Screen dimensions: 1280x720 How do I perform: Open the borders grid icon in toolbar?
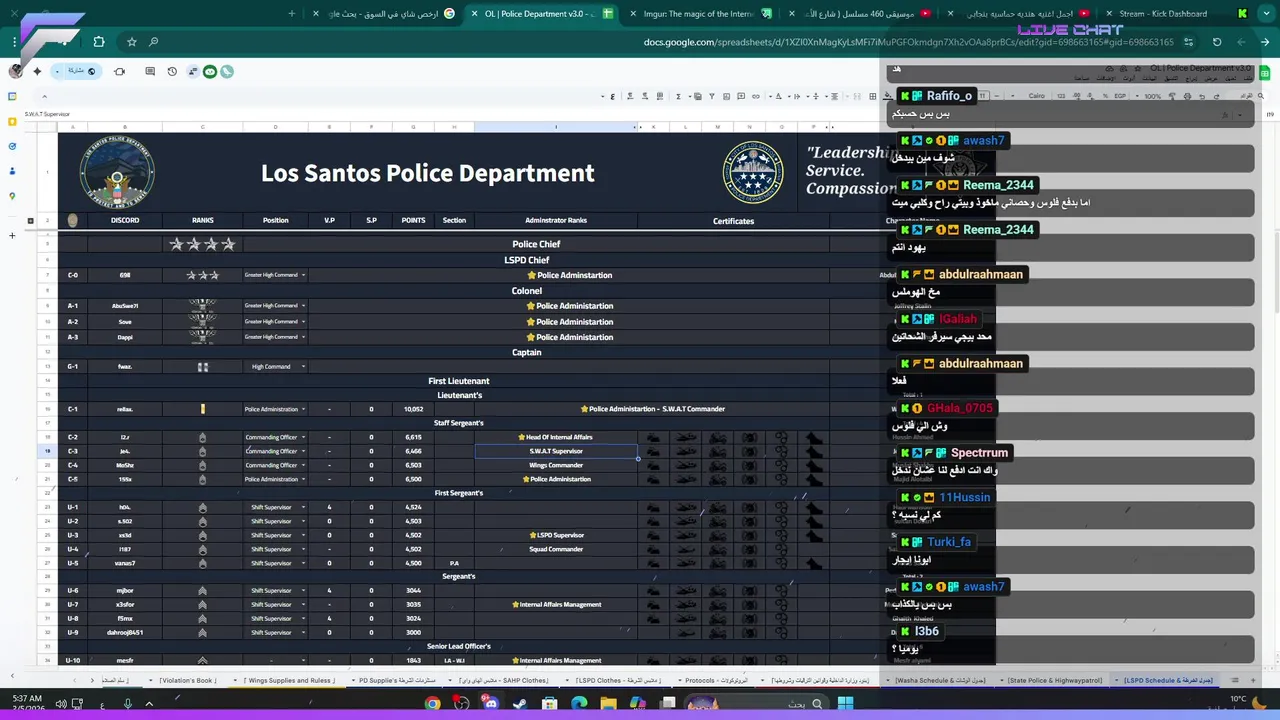tap(873, 96)
